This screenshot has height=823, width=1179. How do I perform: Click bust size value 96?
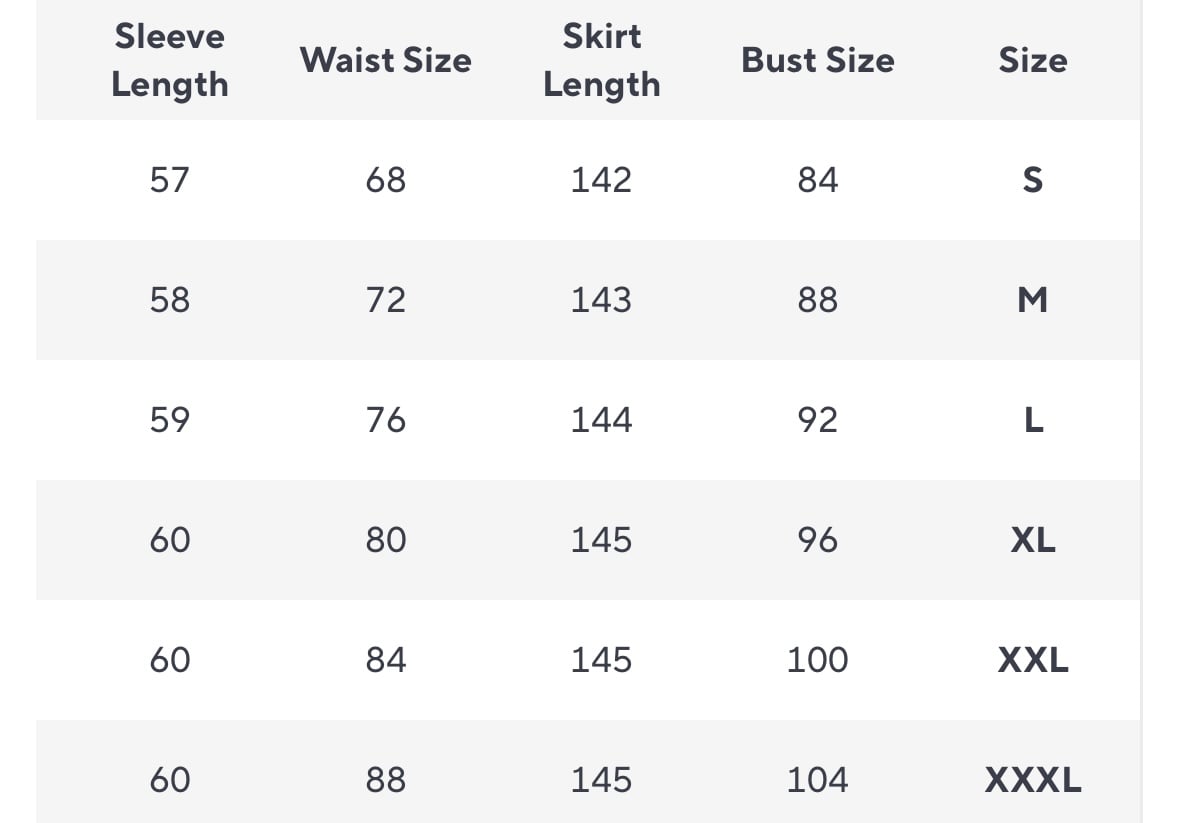coord(817,540)
